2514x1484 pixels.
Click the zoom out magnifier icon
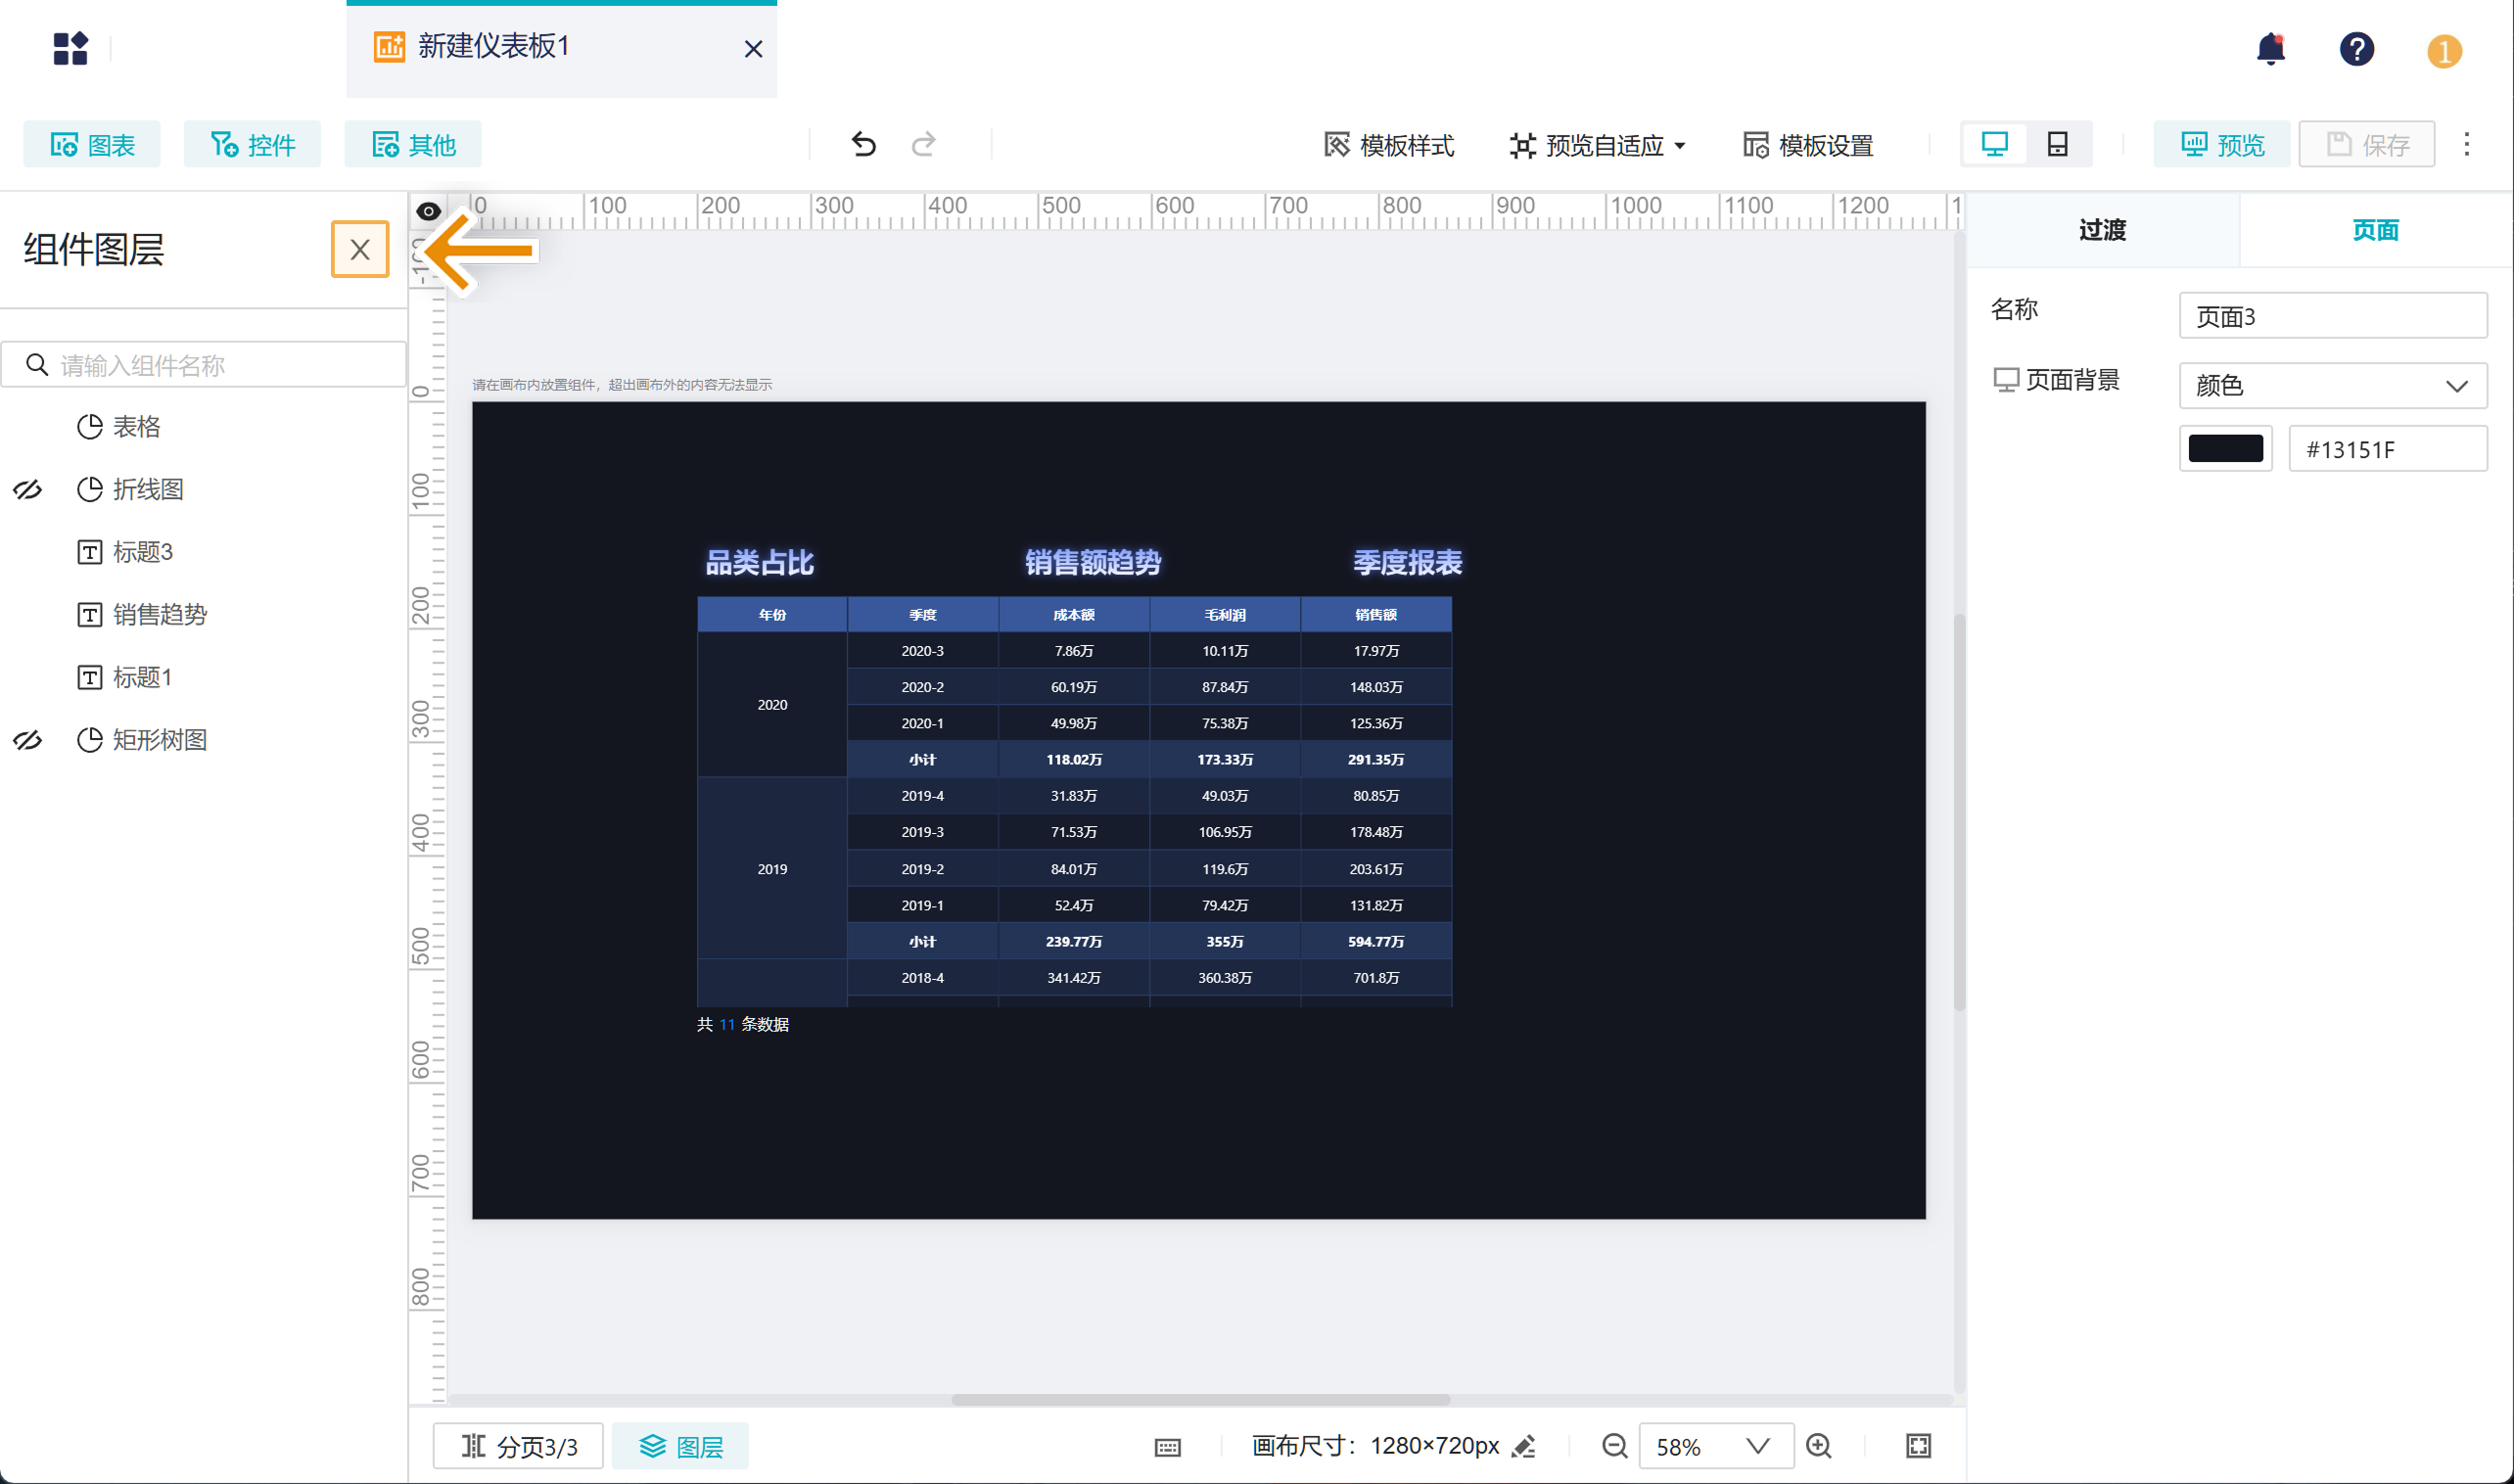1614,1446
